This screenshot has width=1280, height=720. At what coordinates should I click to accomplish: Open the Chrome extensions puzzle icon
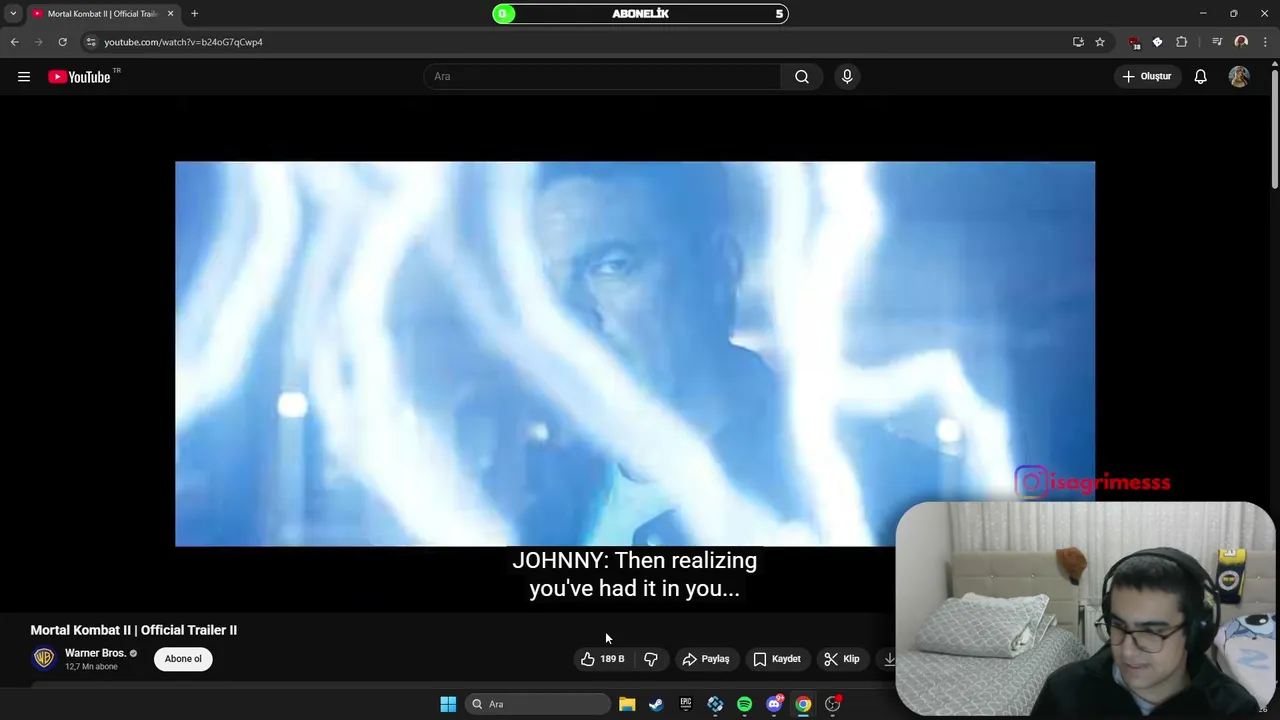[1182, 42]
